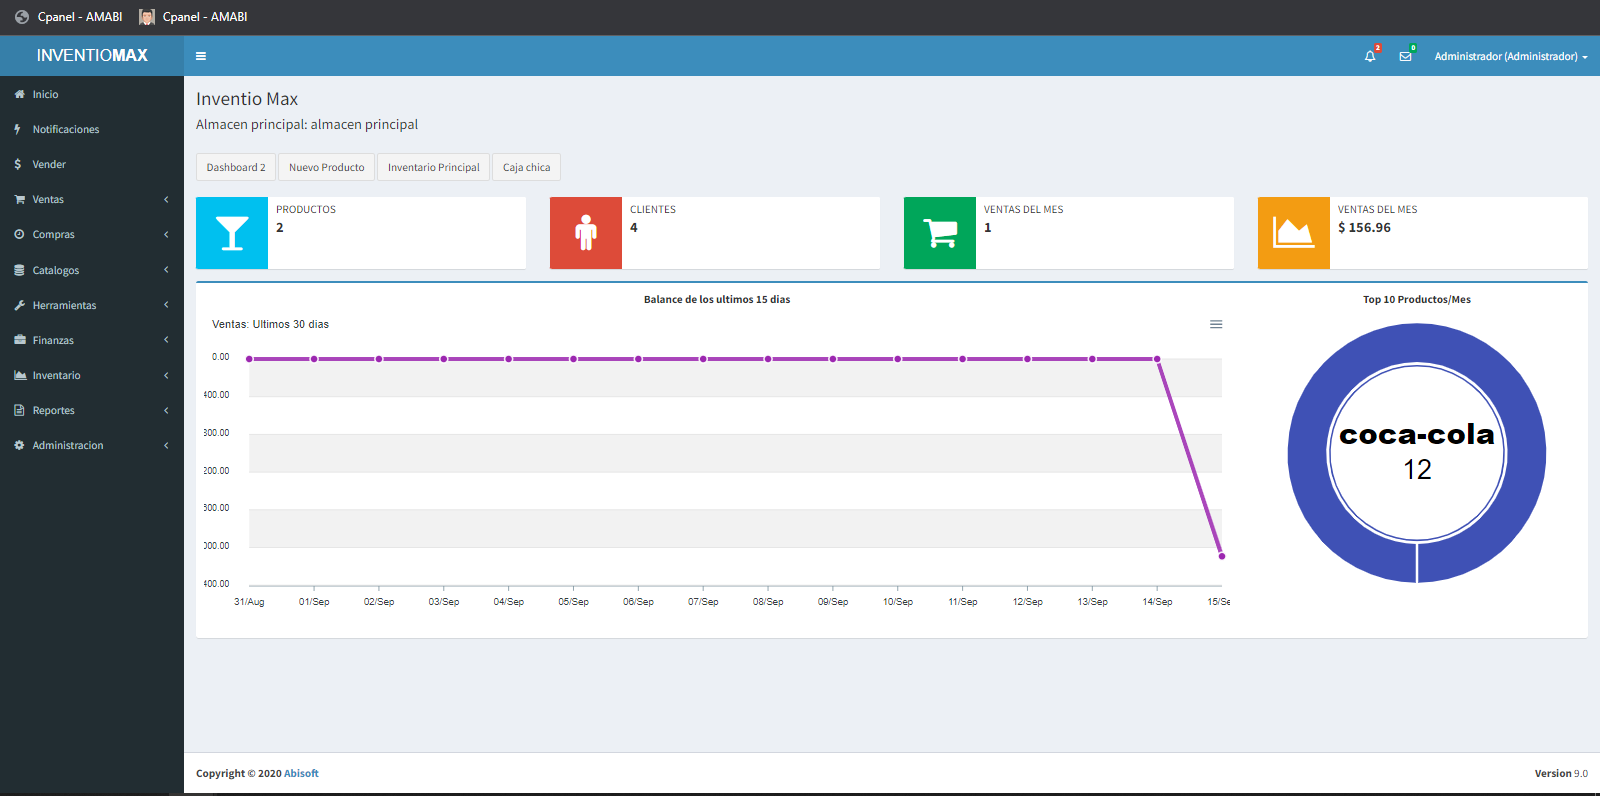
Task: Expand the Reportes submenu chevron
Action: 166,410
